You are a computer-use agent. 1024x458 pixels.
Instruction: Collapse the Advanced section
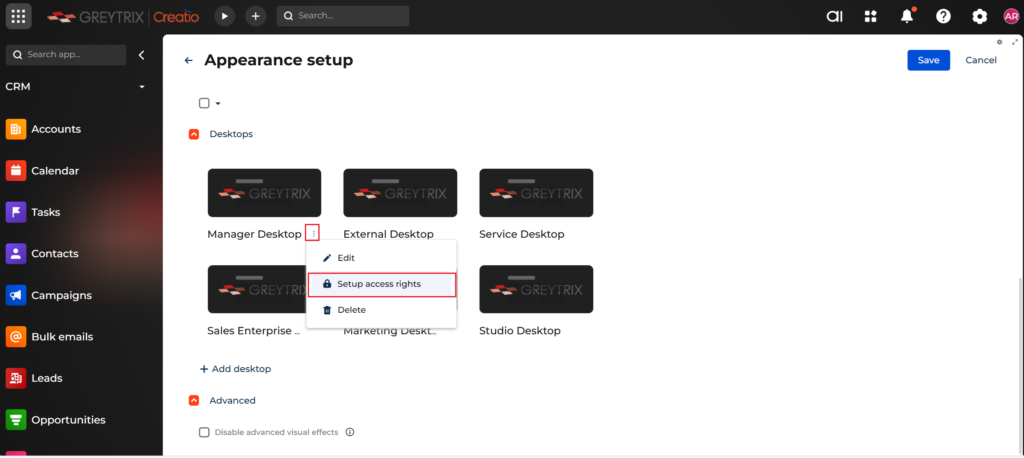(194, 400)
